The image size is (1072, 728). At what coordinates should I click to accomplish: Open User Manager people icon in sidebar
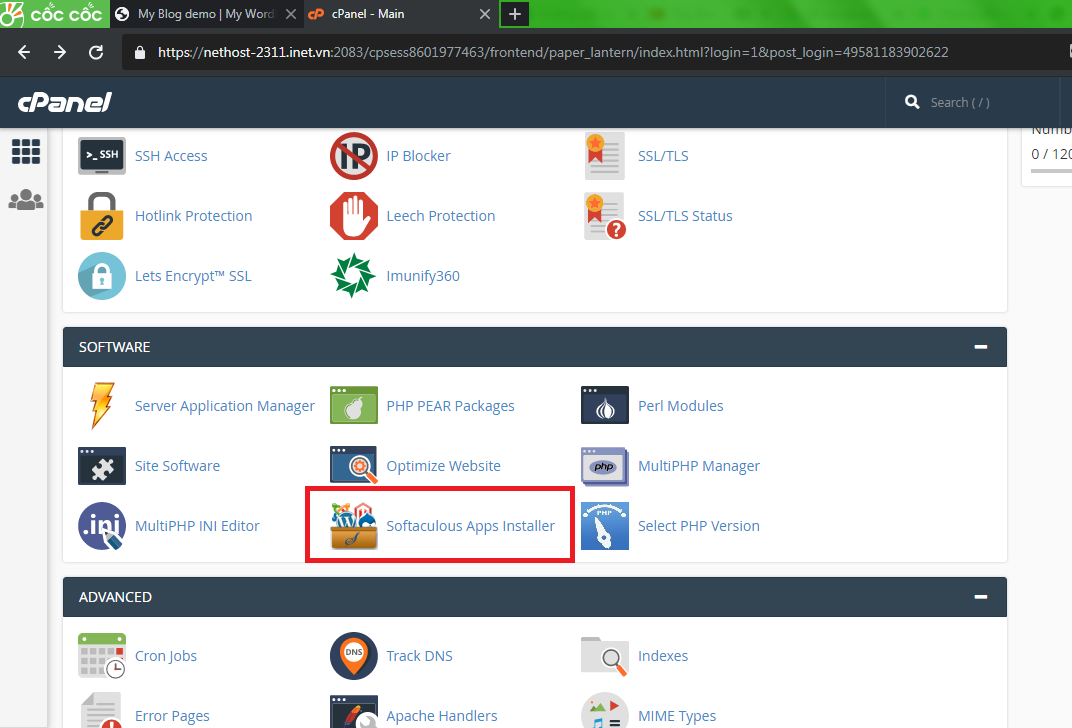[26, 200]
